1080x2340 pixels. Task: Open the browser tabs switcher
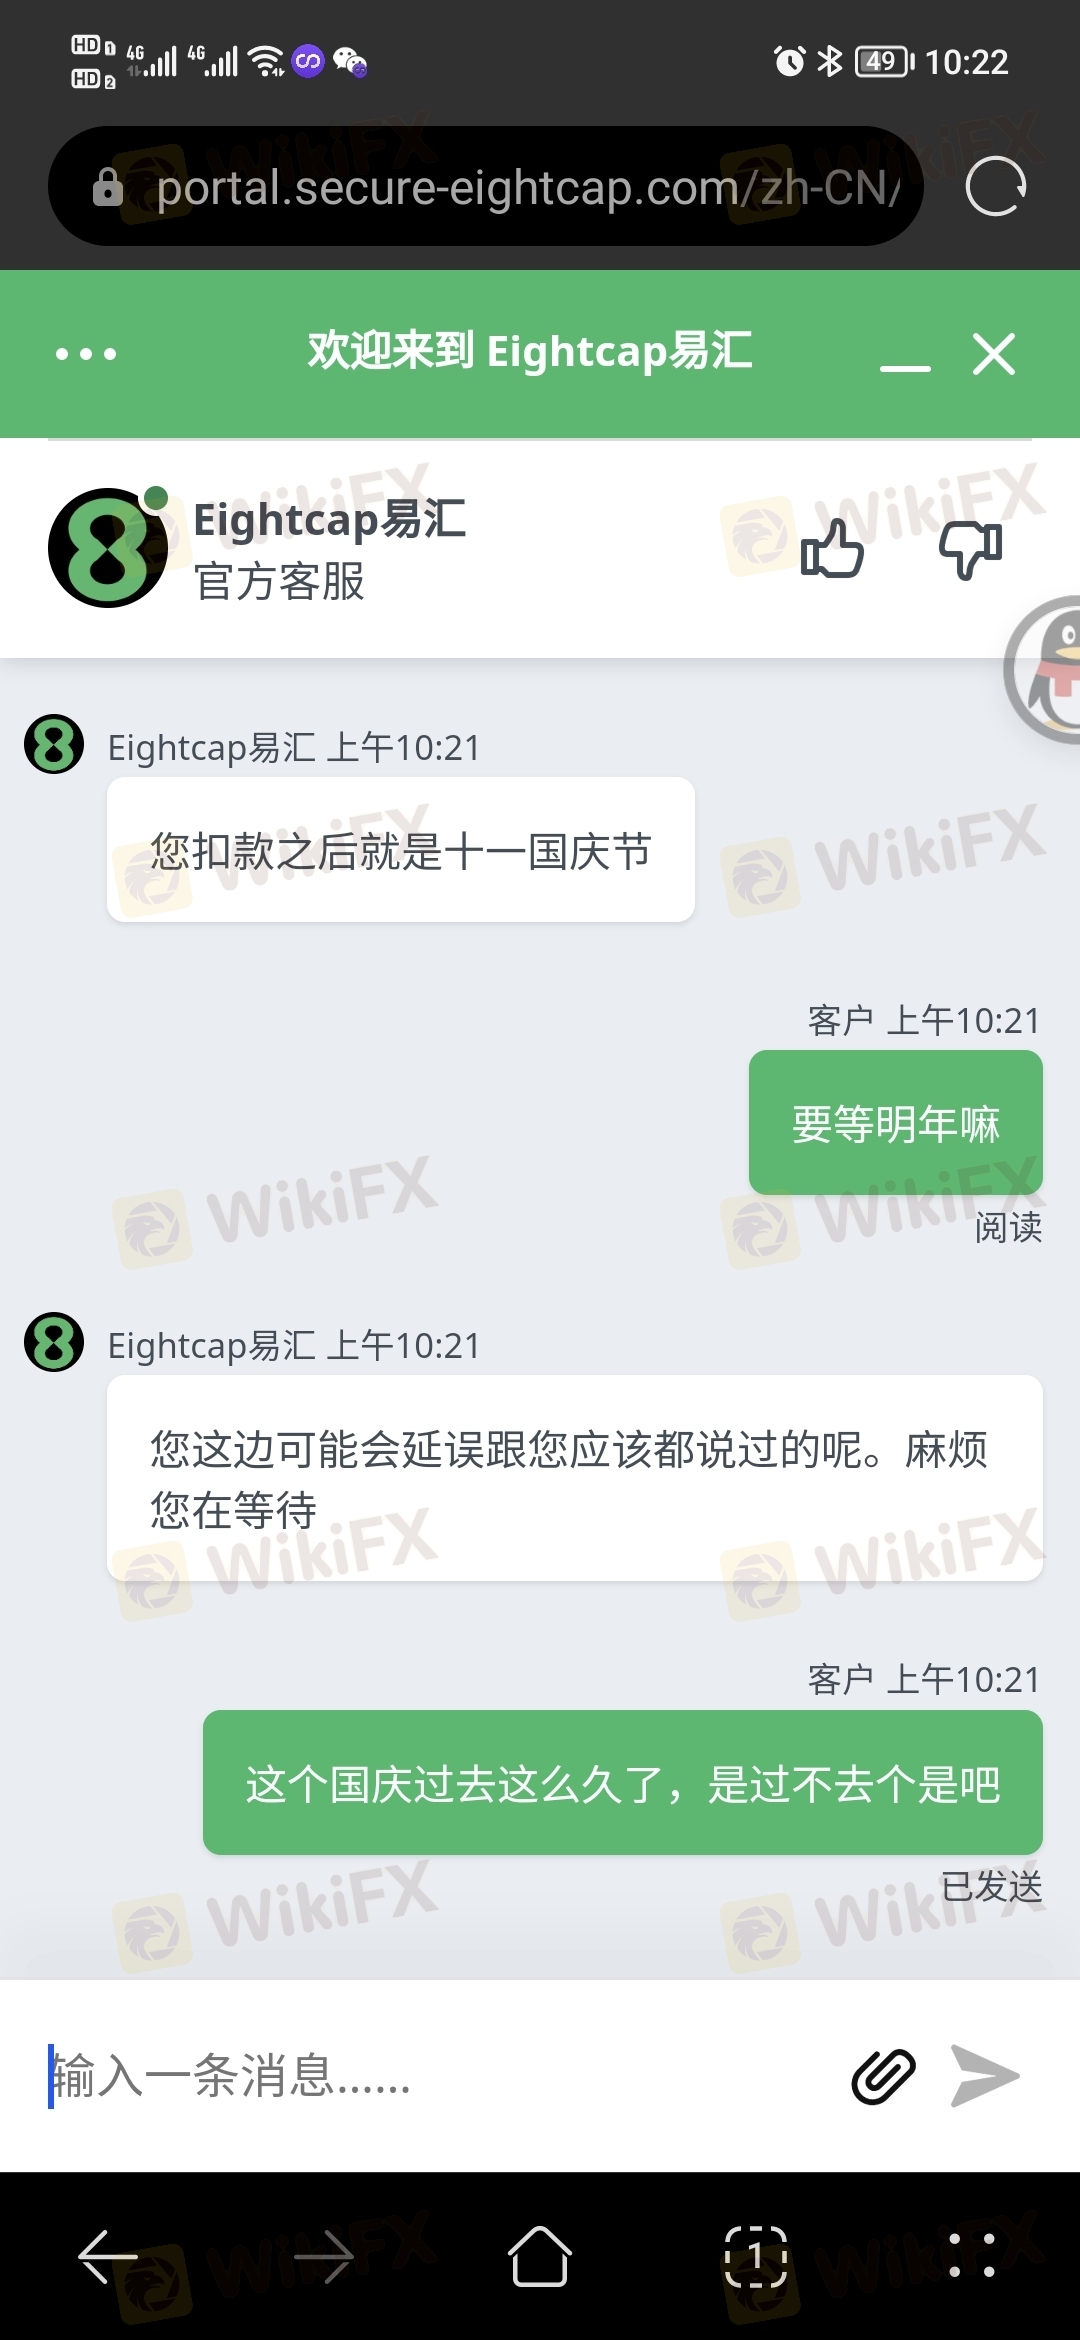click(x=756, y=2257)
